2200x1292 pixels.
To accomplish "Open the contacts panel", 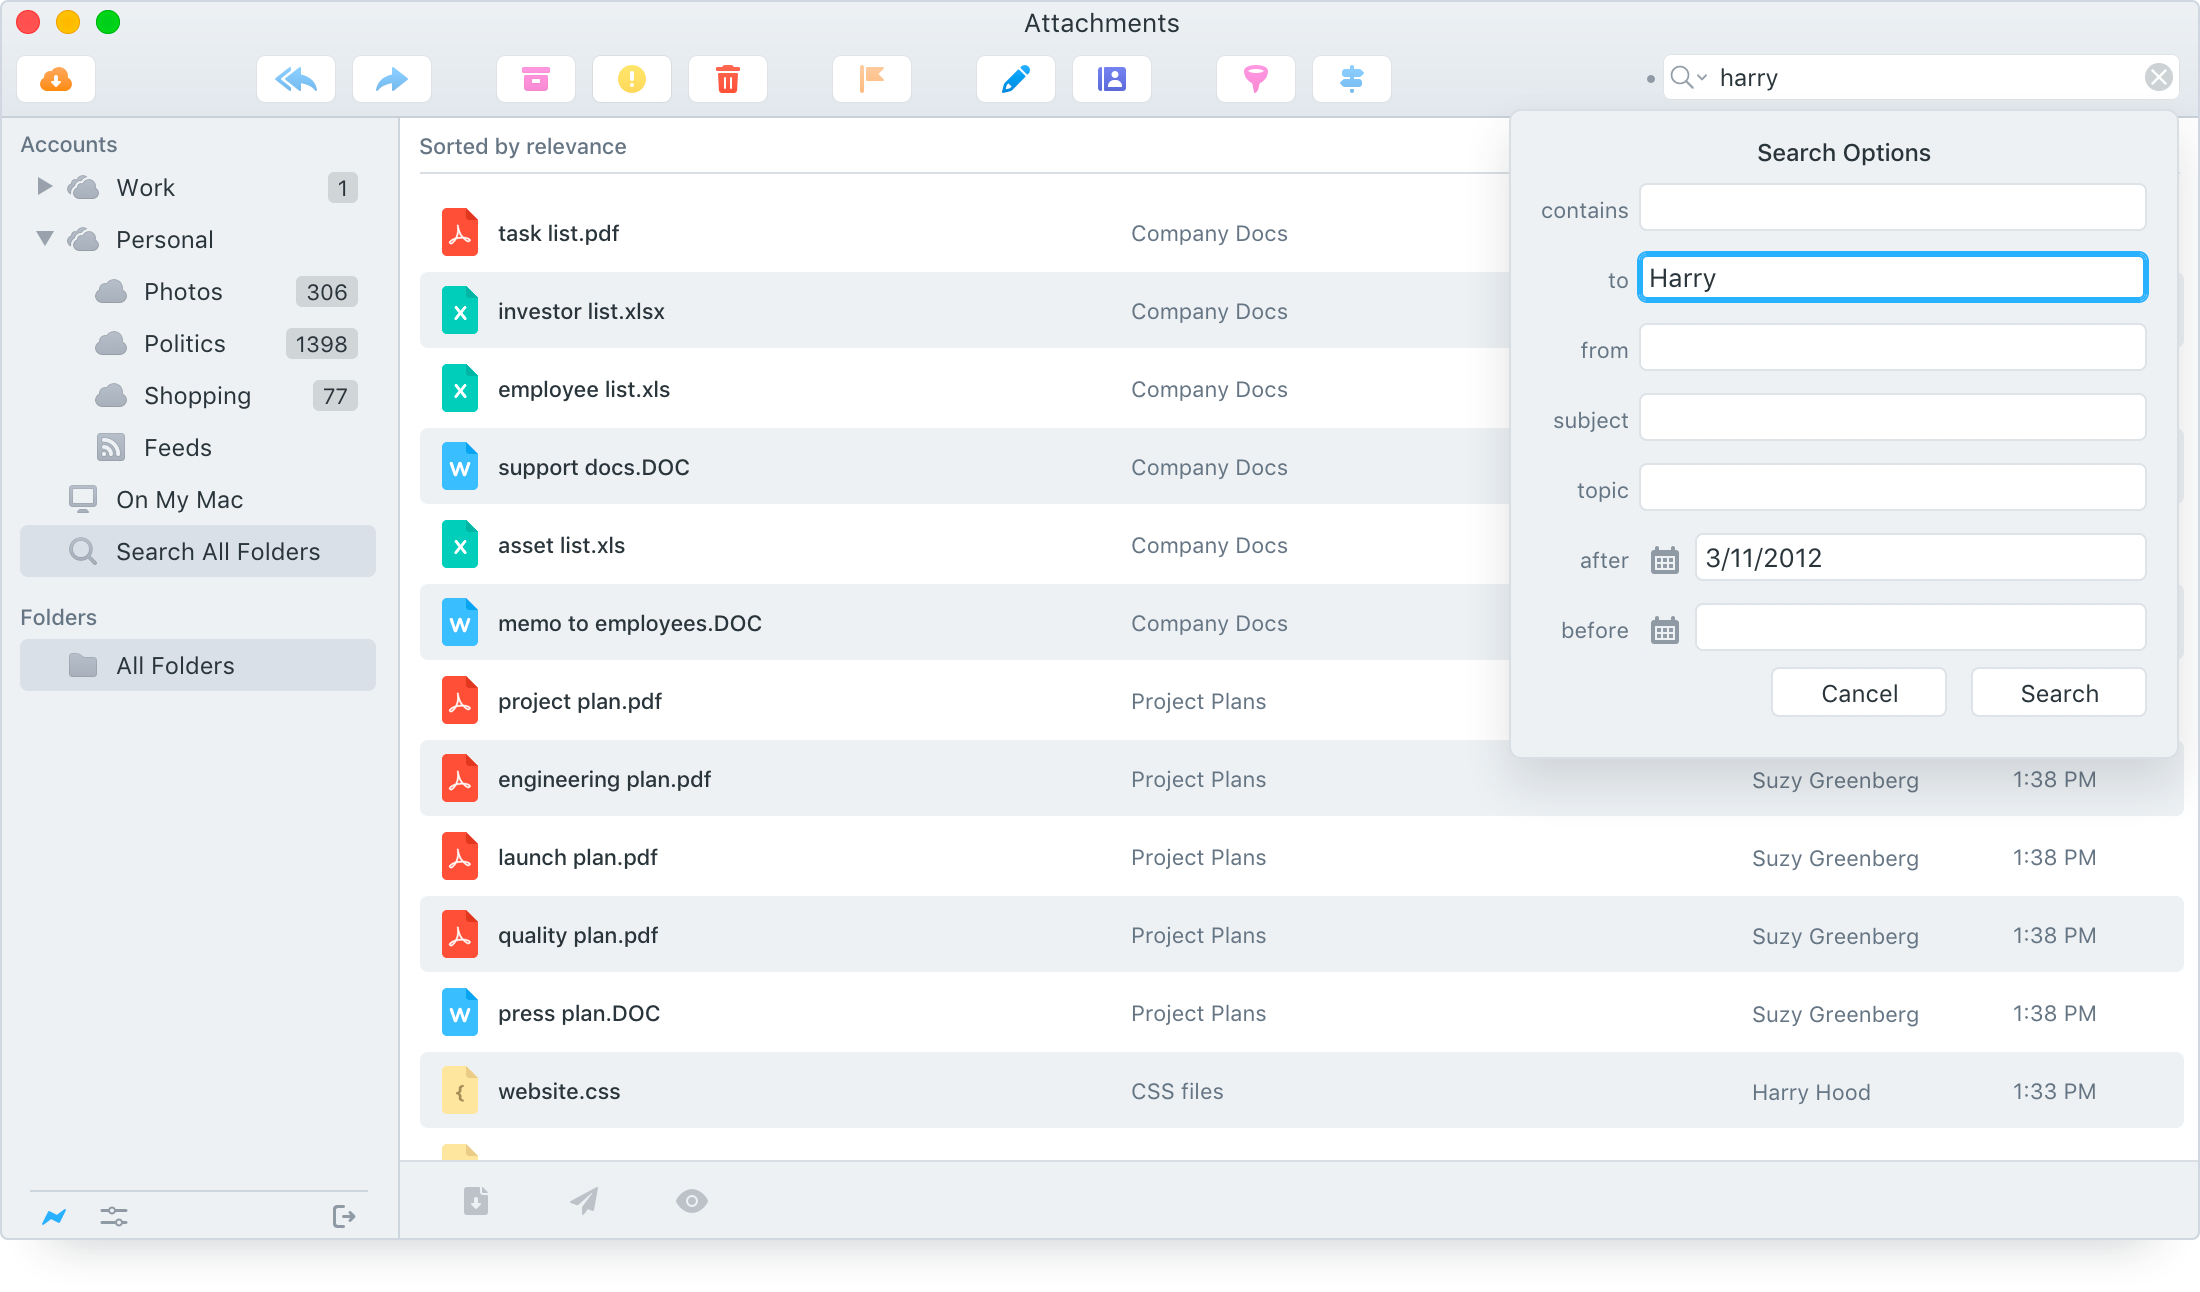I will (x=1111, y=79).
